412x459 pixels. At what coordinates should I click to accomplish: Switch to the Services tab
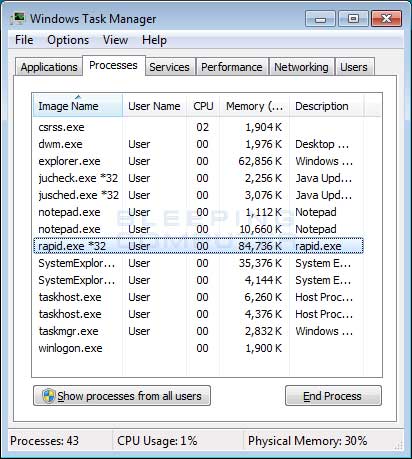[169, 67]
